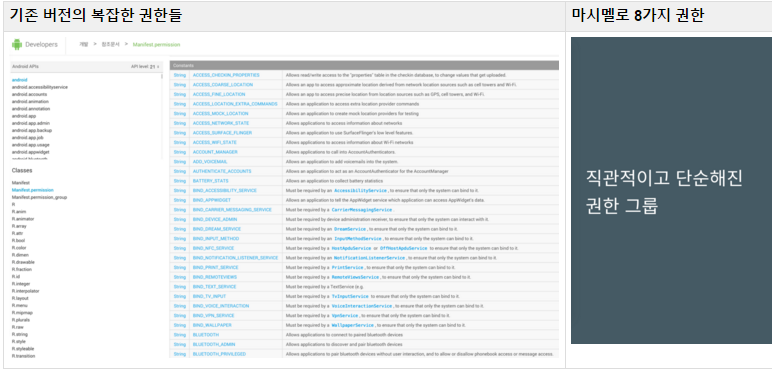Screen dimensions: 774x372
Task: Click ACCESS_LOCATION_EXTRA_COMMANDS link
Action: pos(235,104)
